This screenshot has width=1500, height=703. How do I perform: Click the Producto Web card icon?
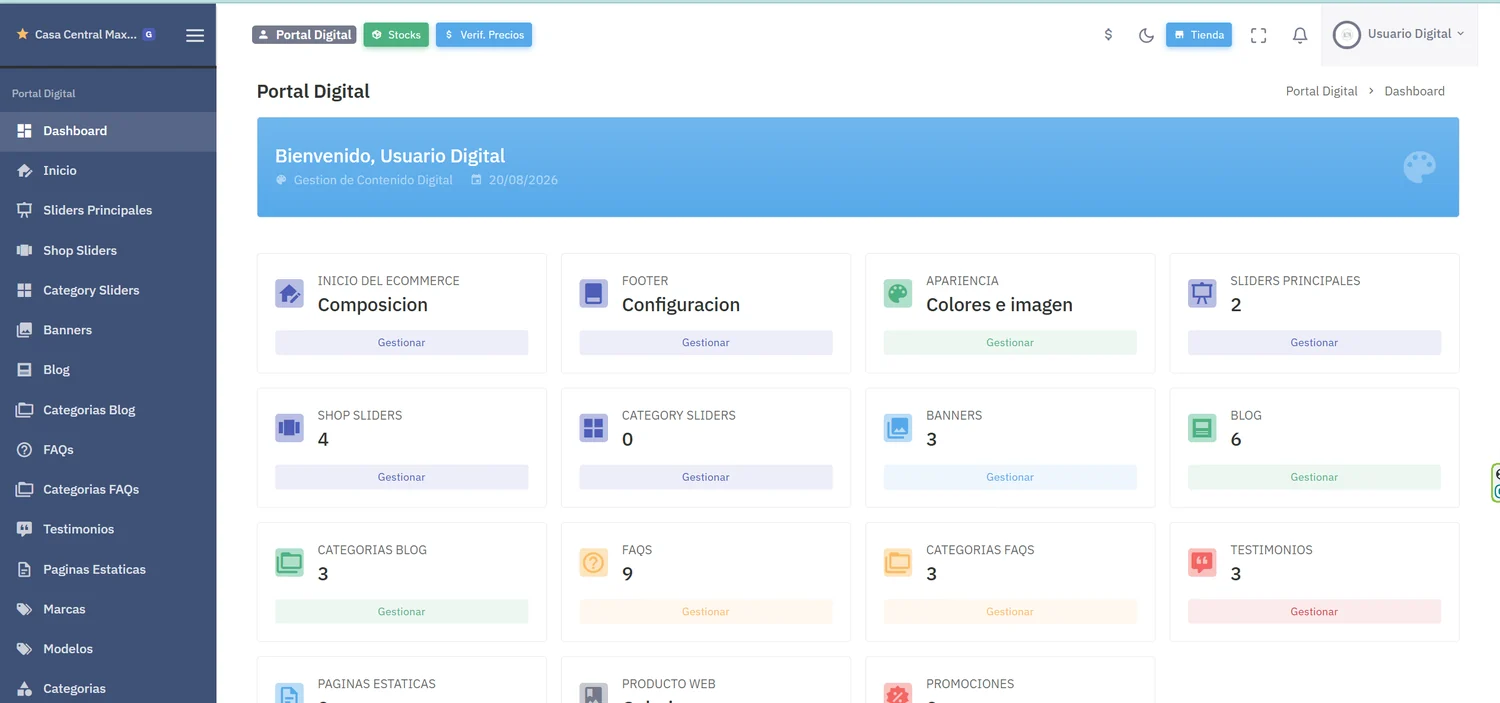[x=593, y=693]
